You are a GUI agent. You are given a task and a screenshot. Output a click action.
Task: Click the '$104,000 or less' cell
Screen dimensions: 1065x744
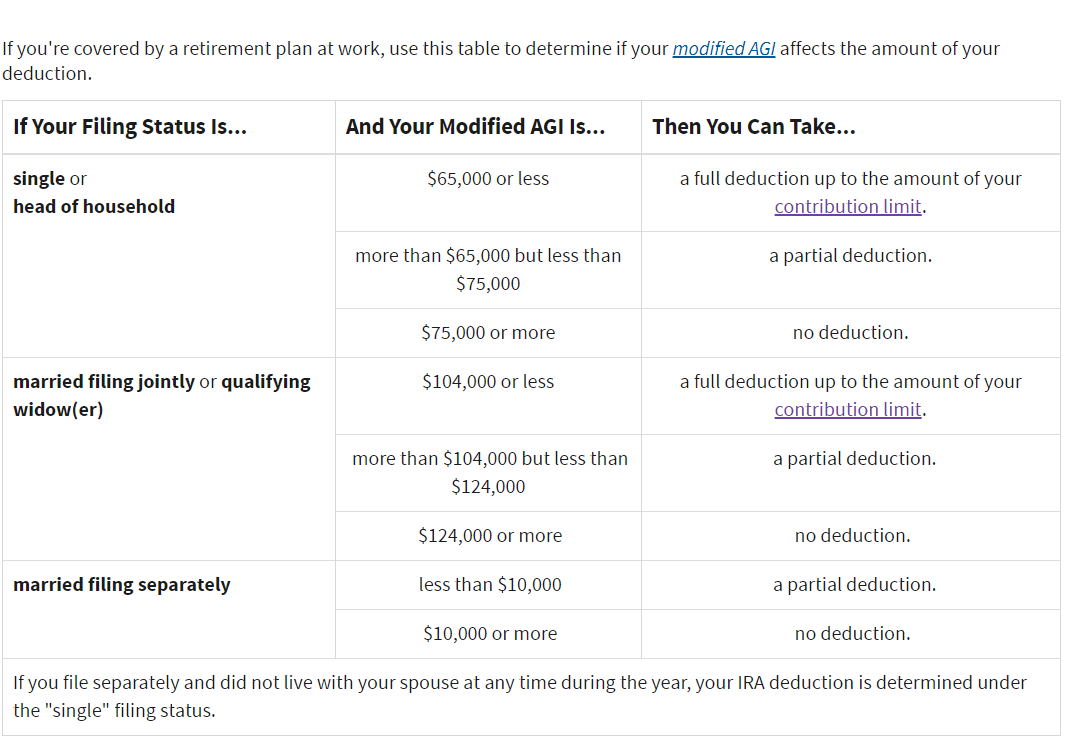(488, 396)
